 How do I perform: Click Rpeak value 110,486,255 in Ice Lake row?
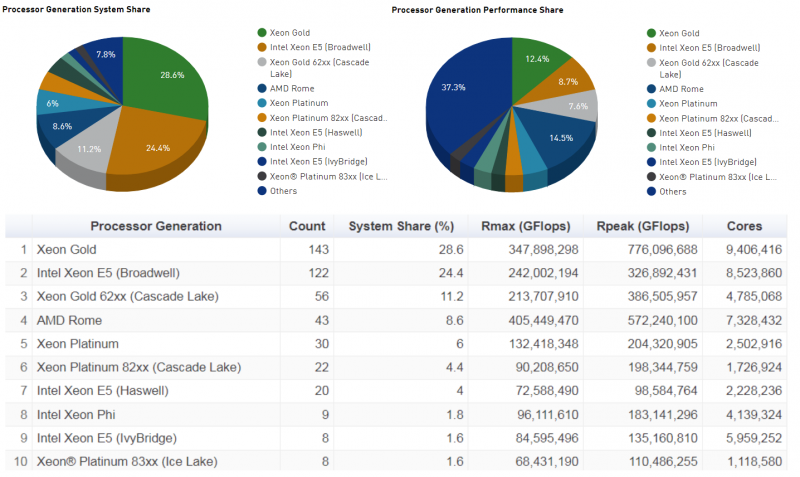(x=663, y=461)
